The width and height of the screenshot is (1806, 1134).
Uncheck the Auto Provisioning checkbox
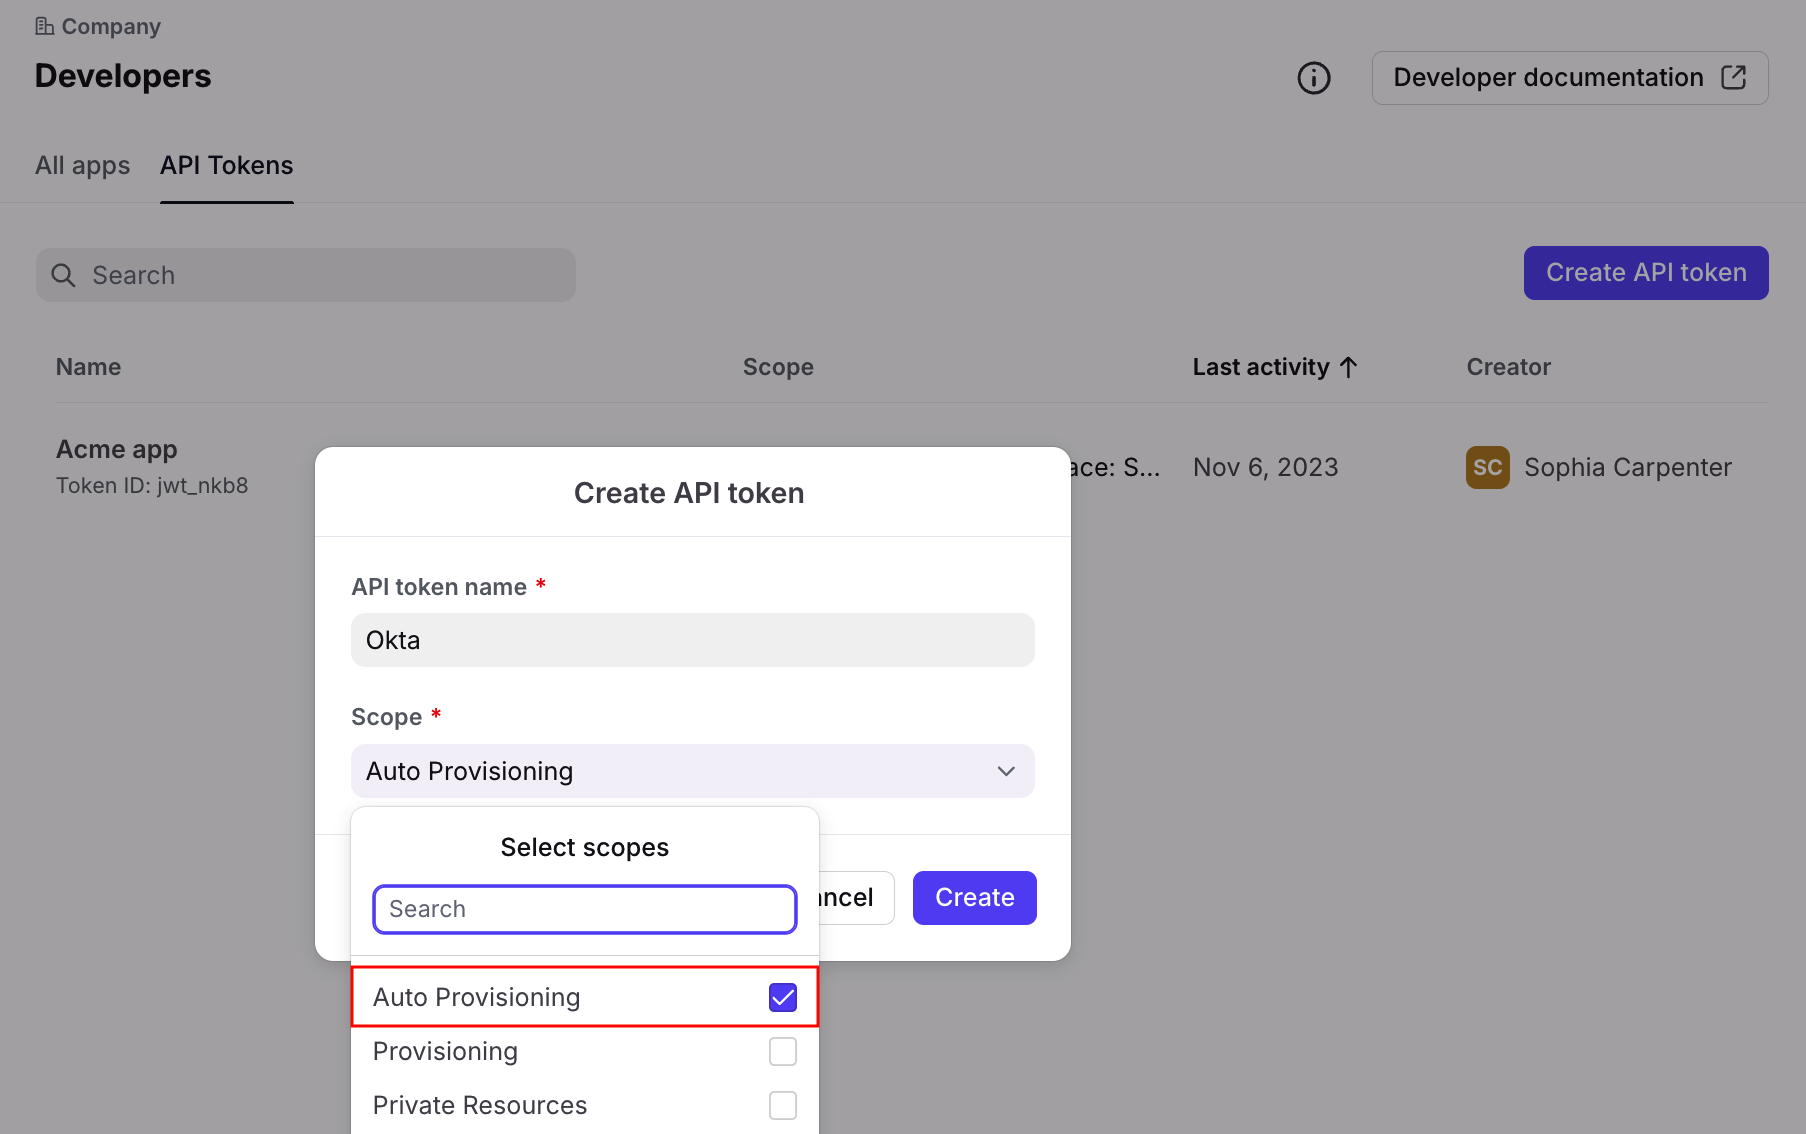coord(782,997)
